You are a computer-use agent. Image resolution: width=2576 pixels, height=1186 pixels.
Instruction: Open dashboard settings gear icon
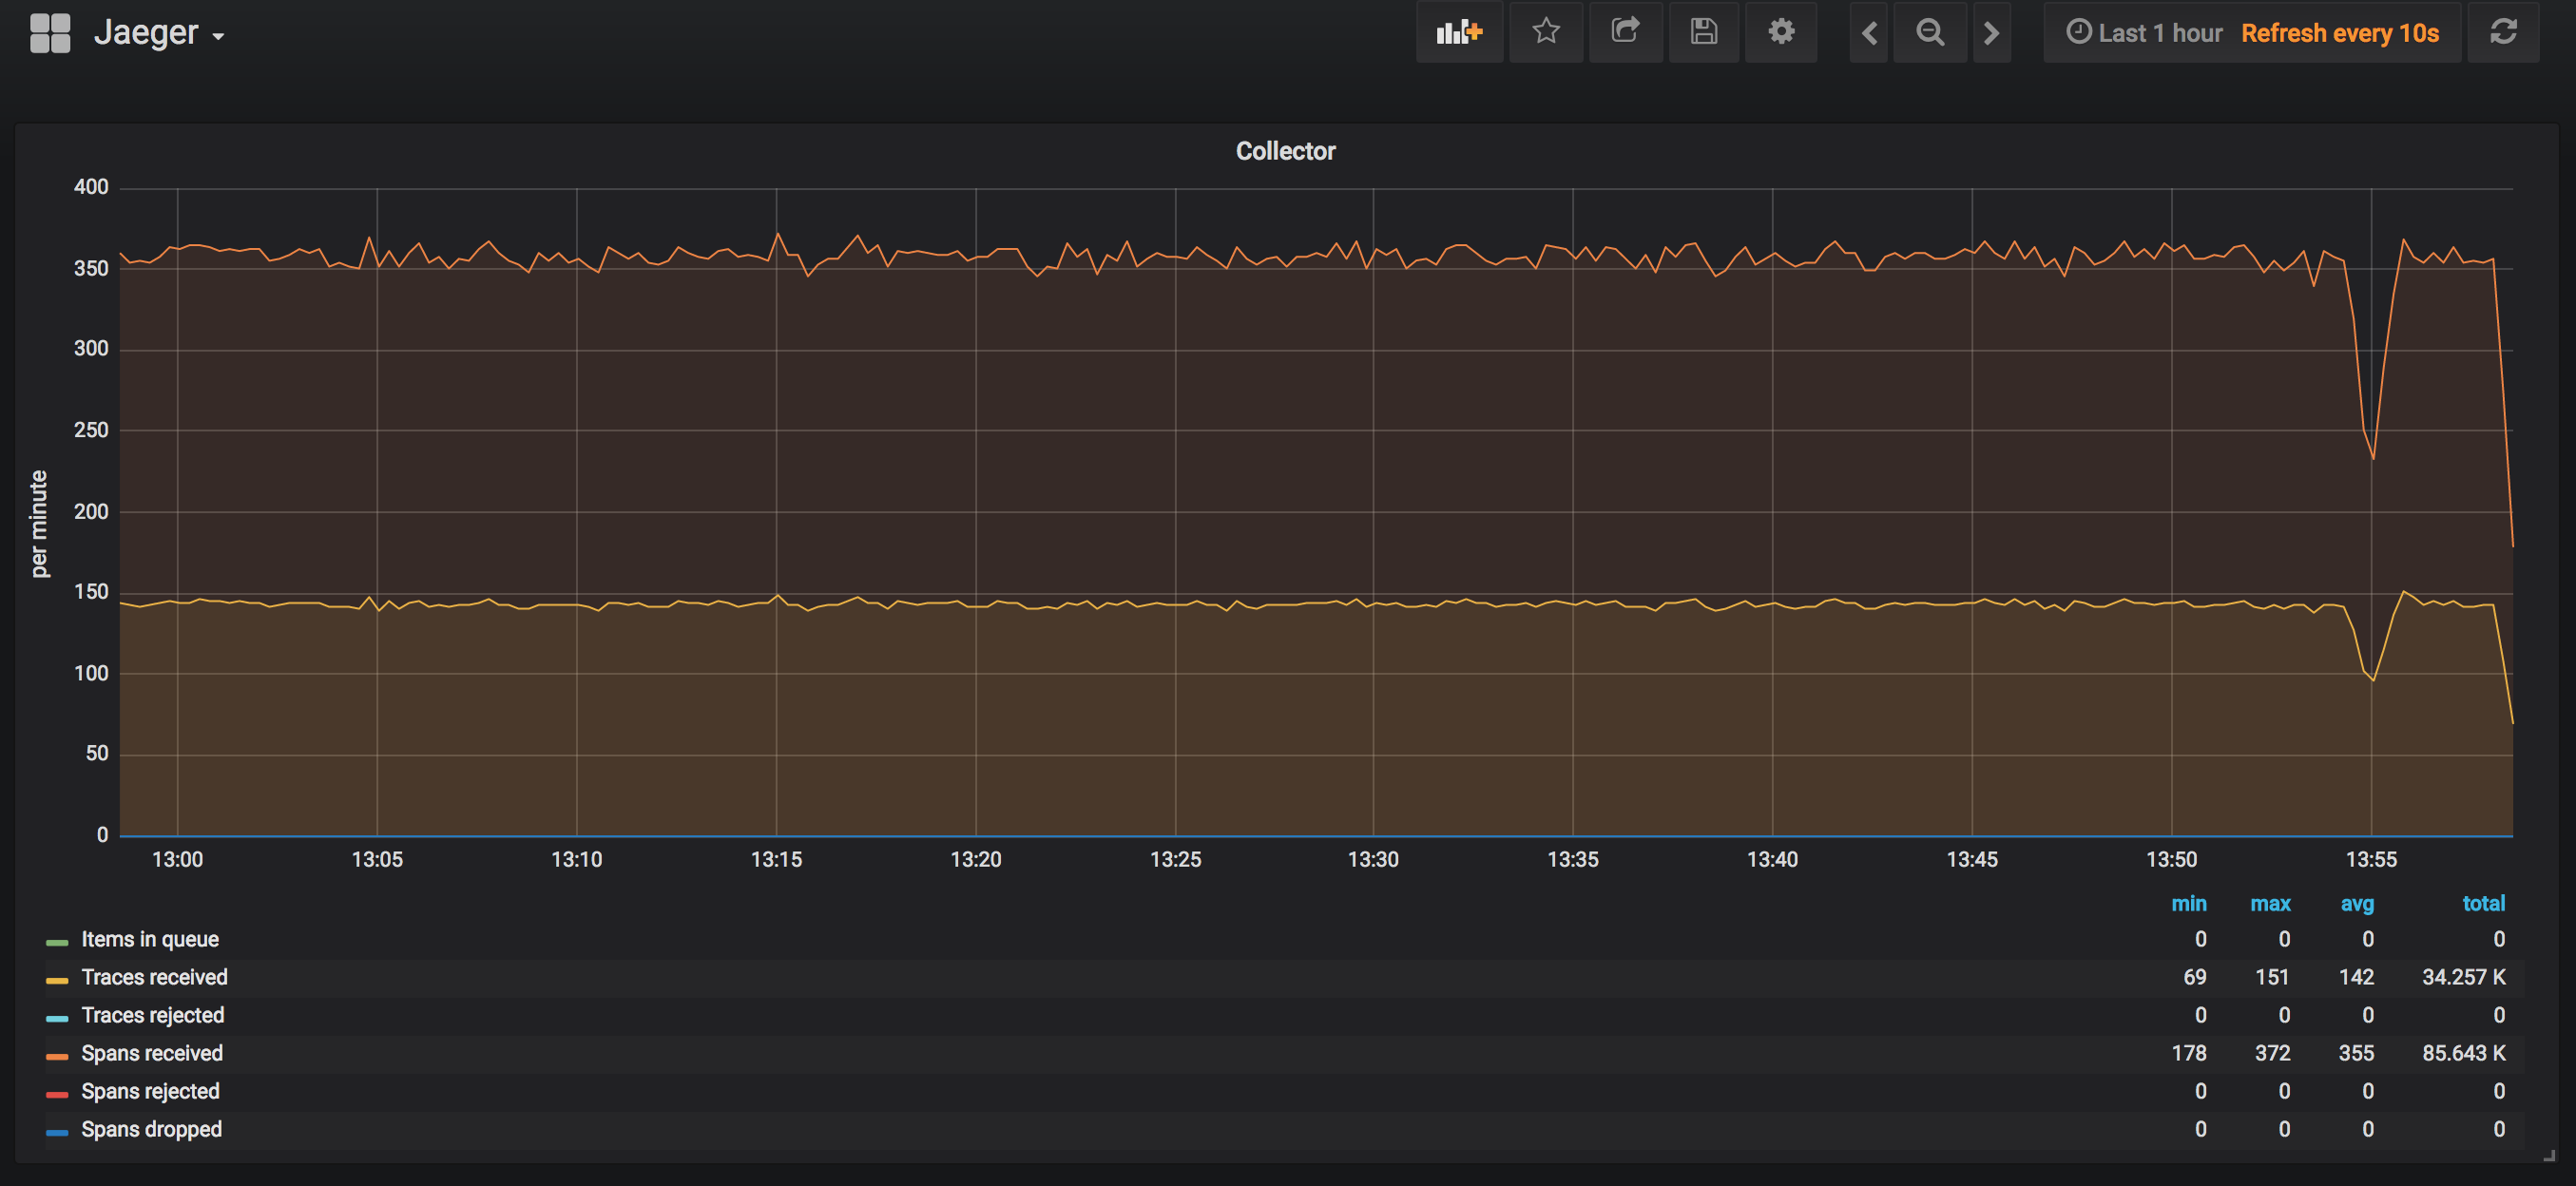(x=1781, y=32)
